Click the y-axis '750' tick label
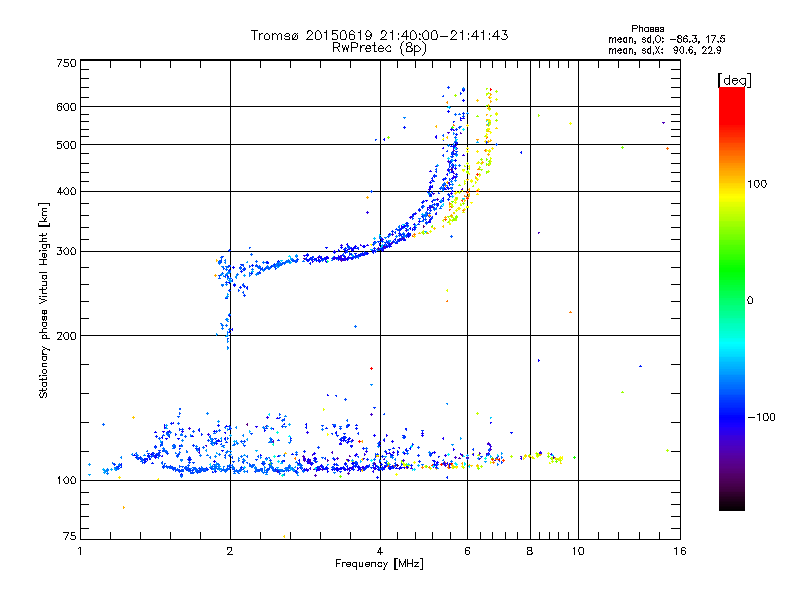The height and width of the screenshot is (600, 800). pos(66,63)
